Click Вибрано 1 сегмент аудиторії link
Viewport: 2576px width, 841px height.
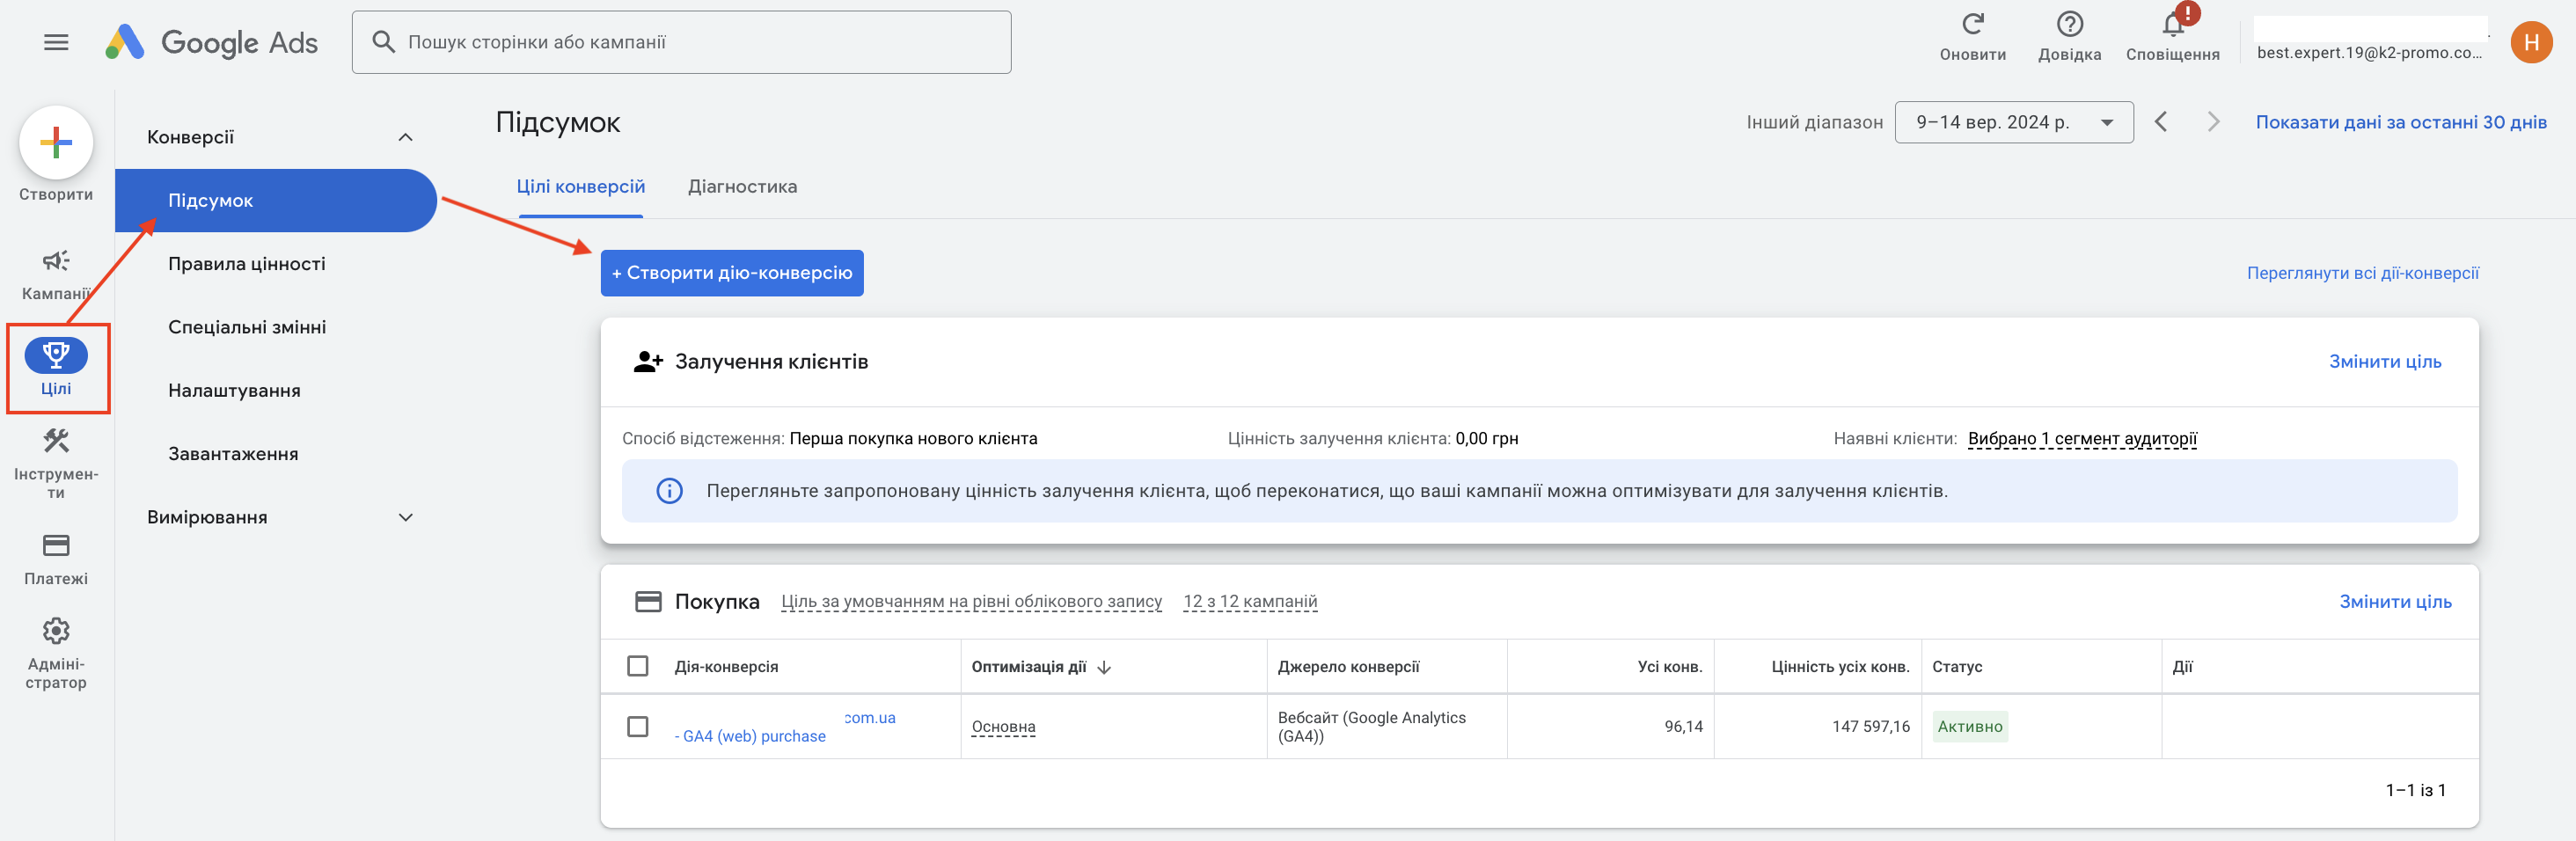pyautogui.click(x=2082, y=438)
